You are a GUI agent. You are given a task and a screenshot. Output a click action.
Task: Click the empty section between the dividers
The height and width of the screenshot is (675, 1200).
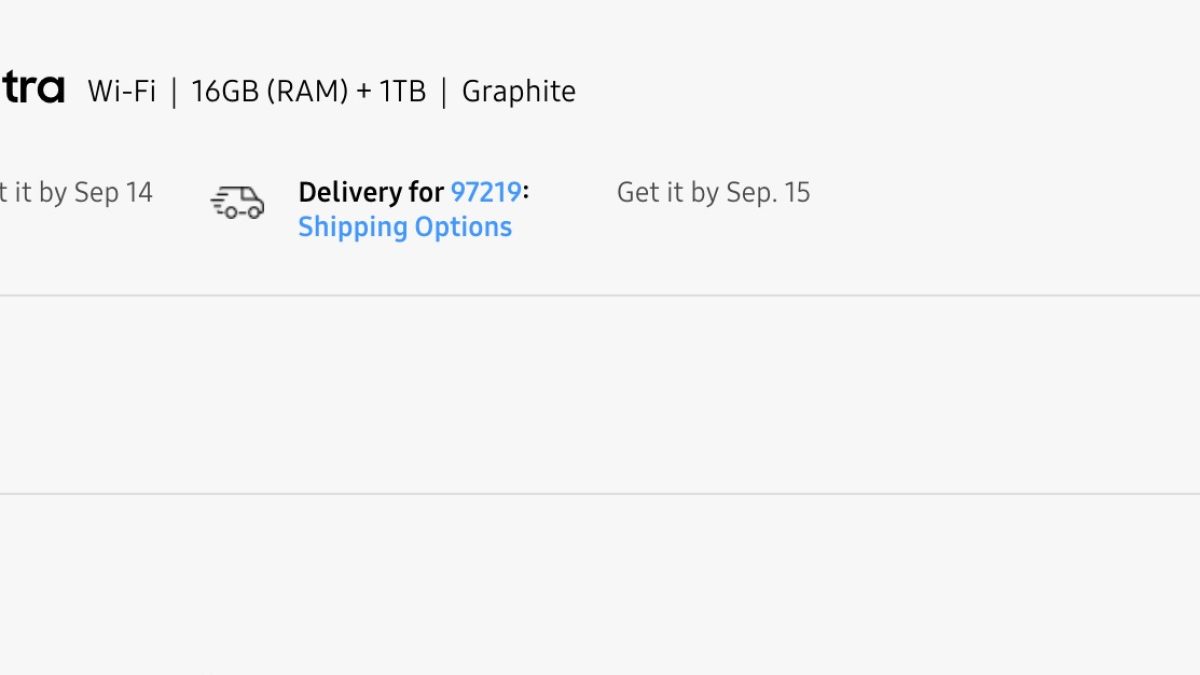tap(600, 394)
